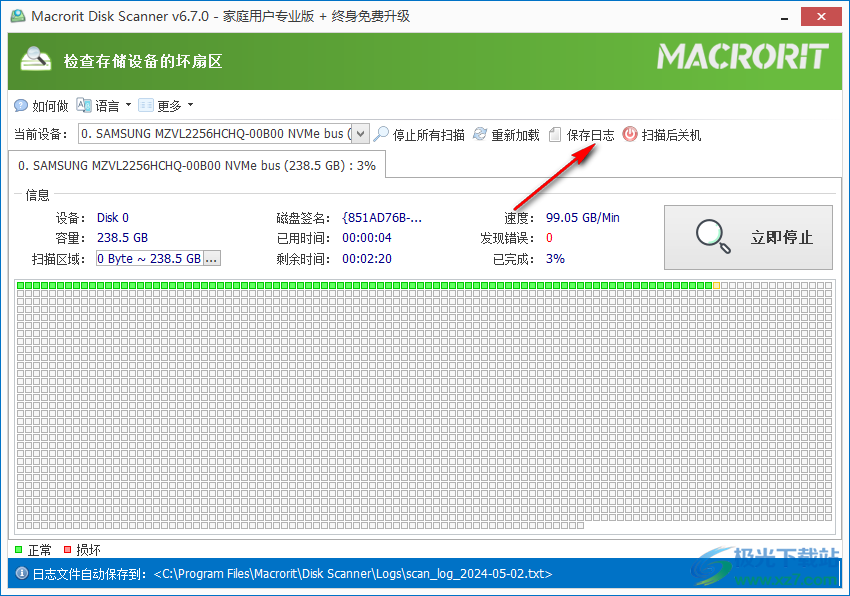The width and height of the screenshot is (850, 596).
Task: Click the 扫描后关机 shutdown icon
Action: (x=630, y=133)
